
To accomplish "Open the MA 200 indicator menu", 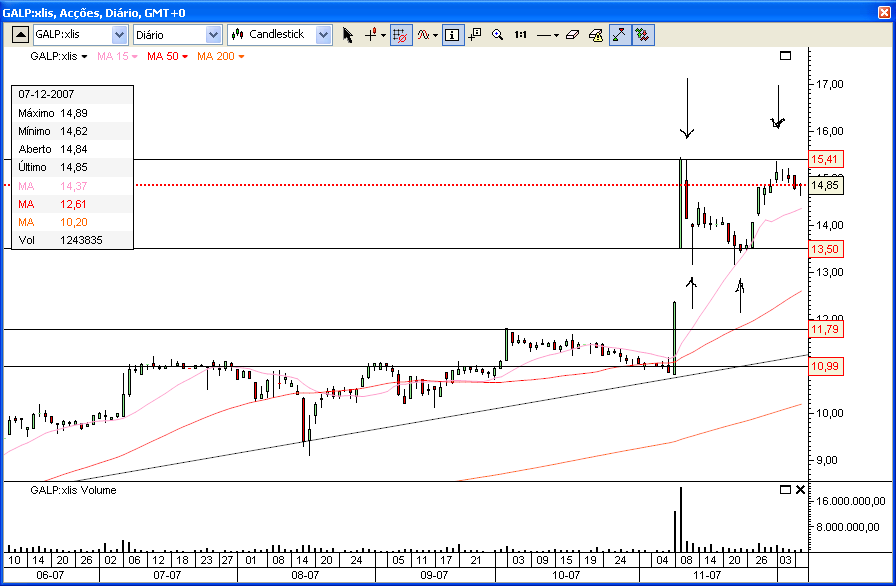I will point(221,56).
